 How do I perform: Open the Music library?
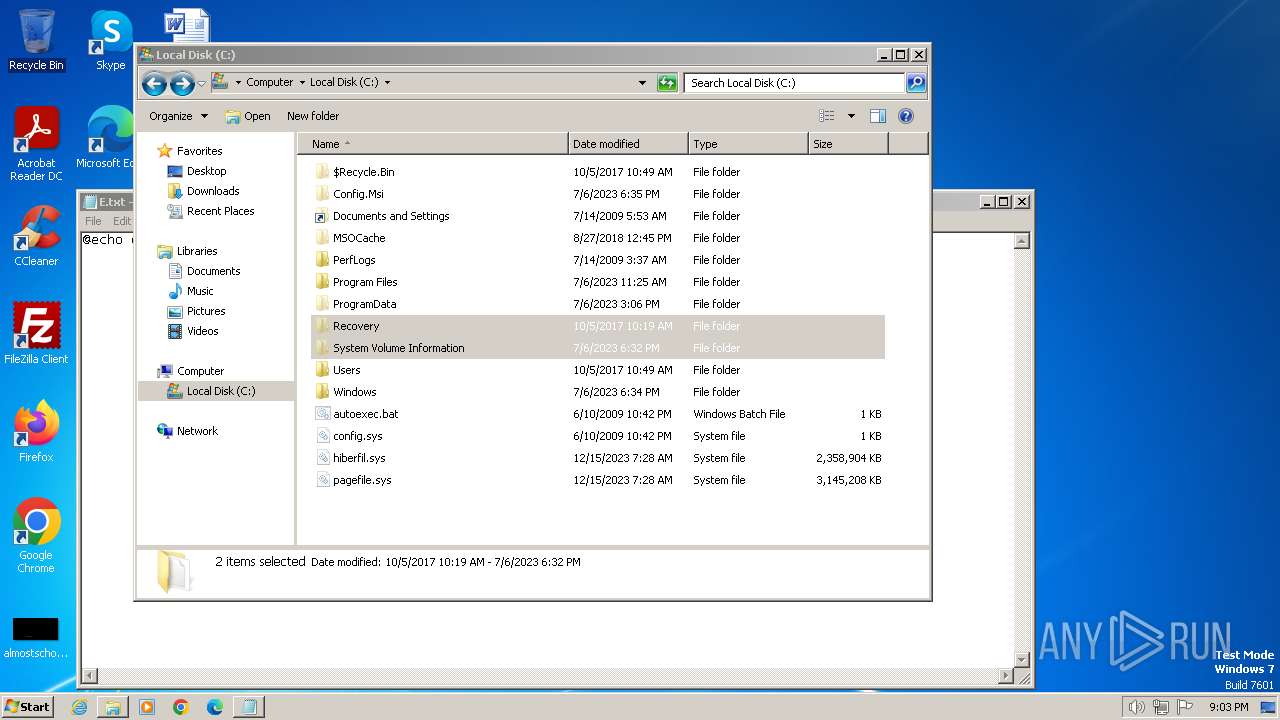pyautogui.click(x=200, y=291)
